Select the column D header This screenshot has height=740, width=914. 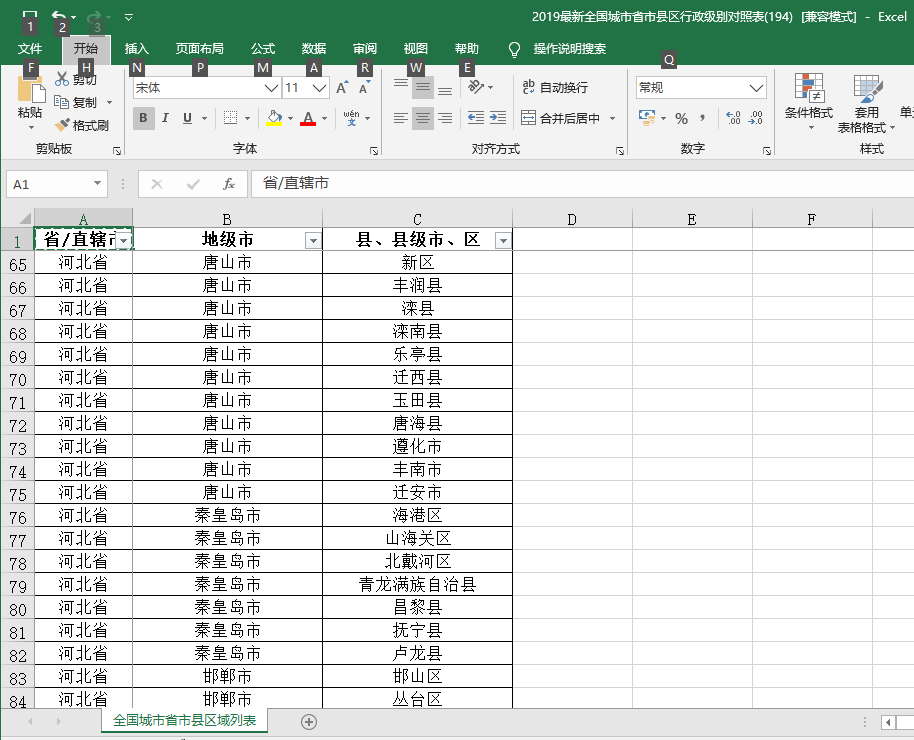point(572,219)
